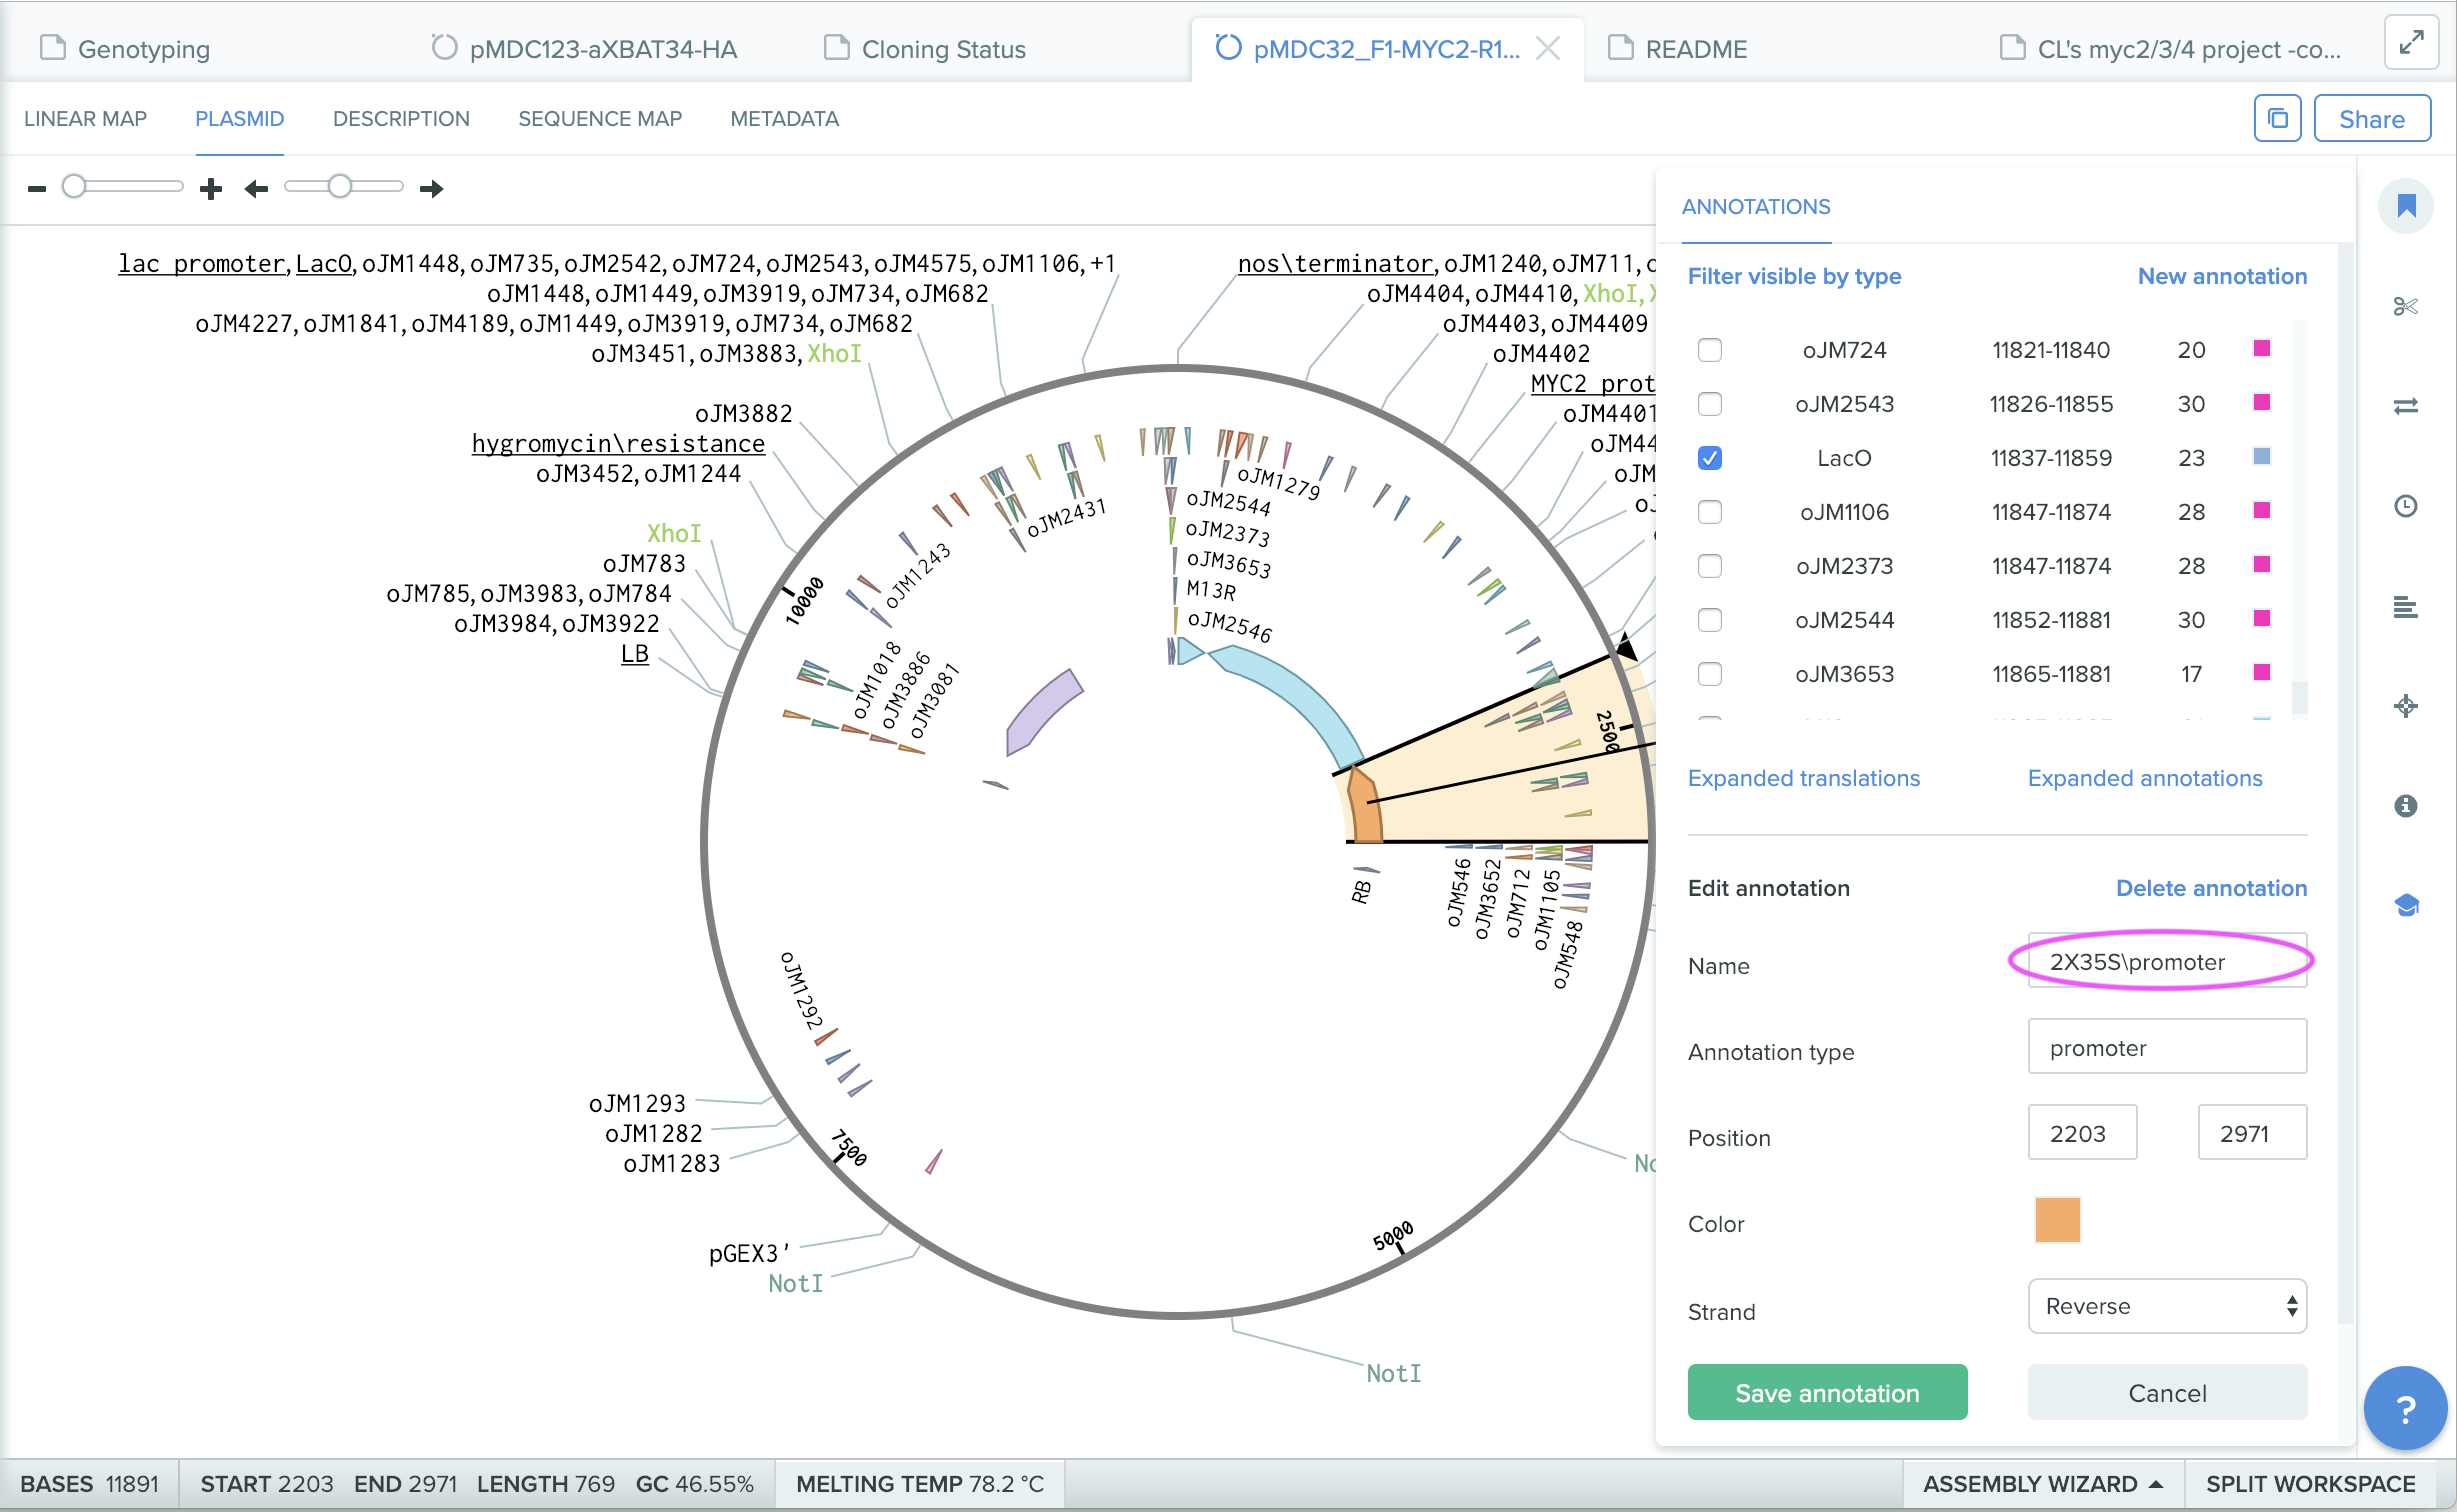Click the scissors digest icon in sidebar
Viewport: 2457px width, 1512px height.
(2406, 306)
